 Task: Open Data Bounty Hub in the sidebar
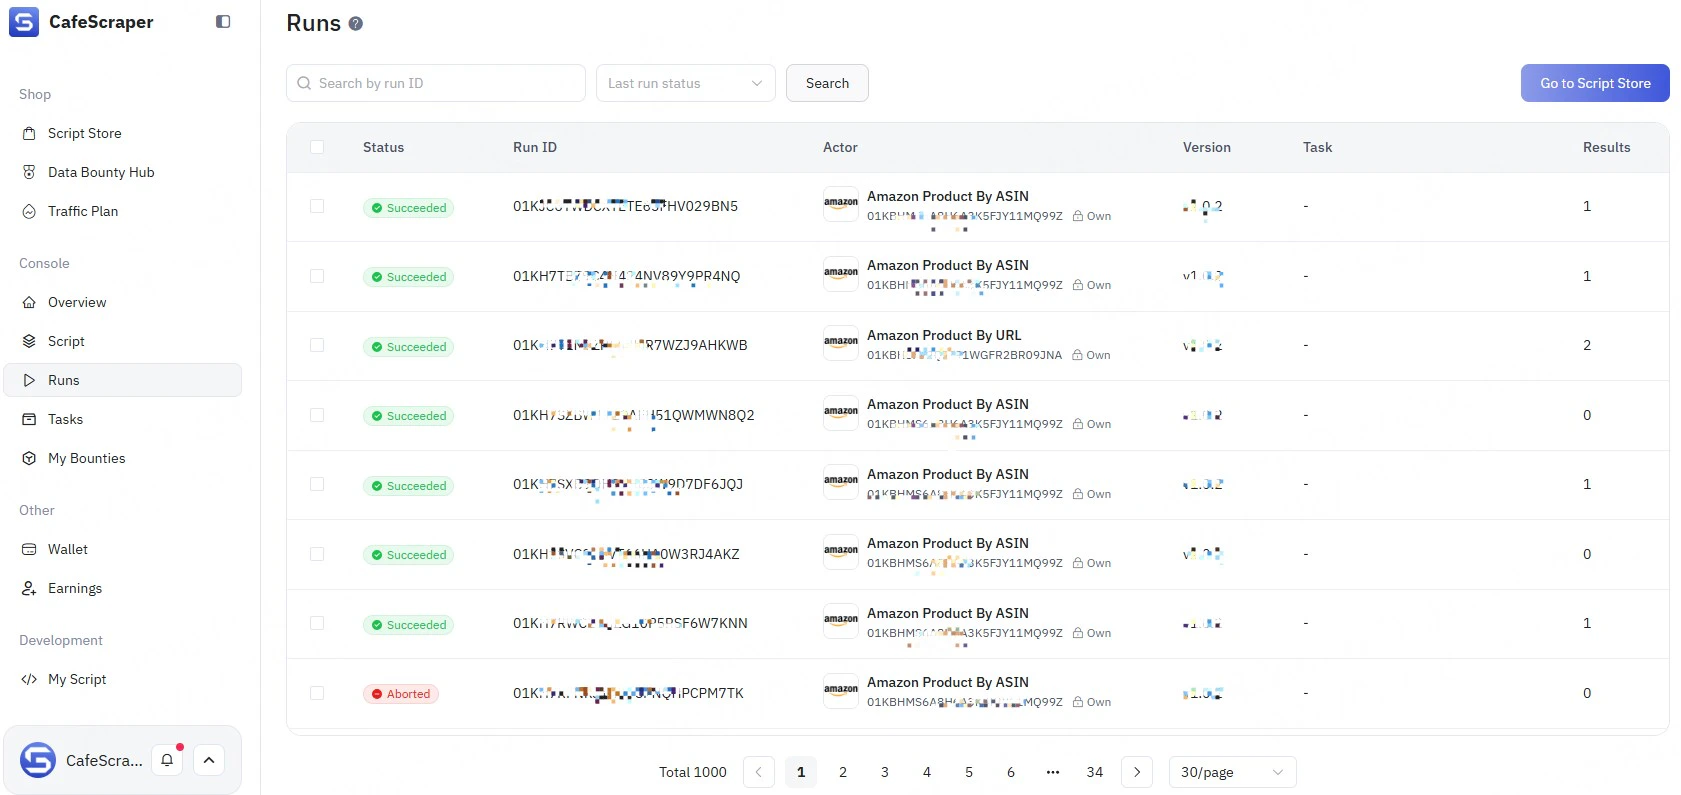[x=123, y=172]
